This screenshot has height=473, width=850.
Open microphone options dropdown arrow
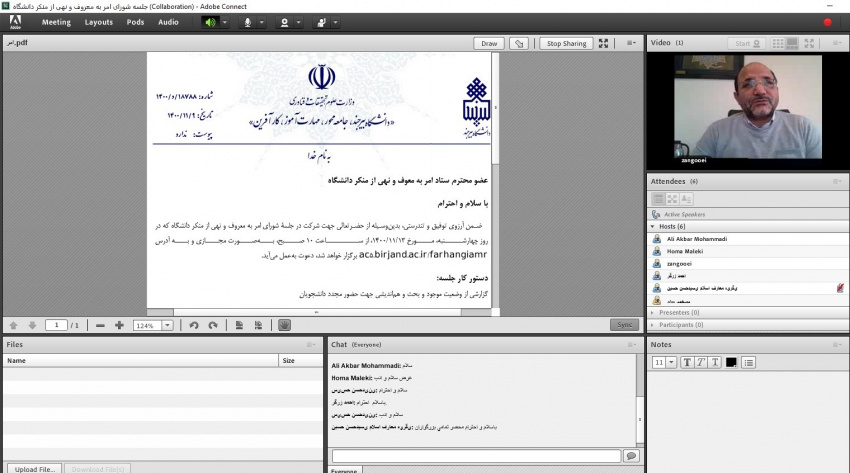[x=261, y=22]
